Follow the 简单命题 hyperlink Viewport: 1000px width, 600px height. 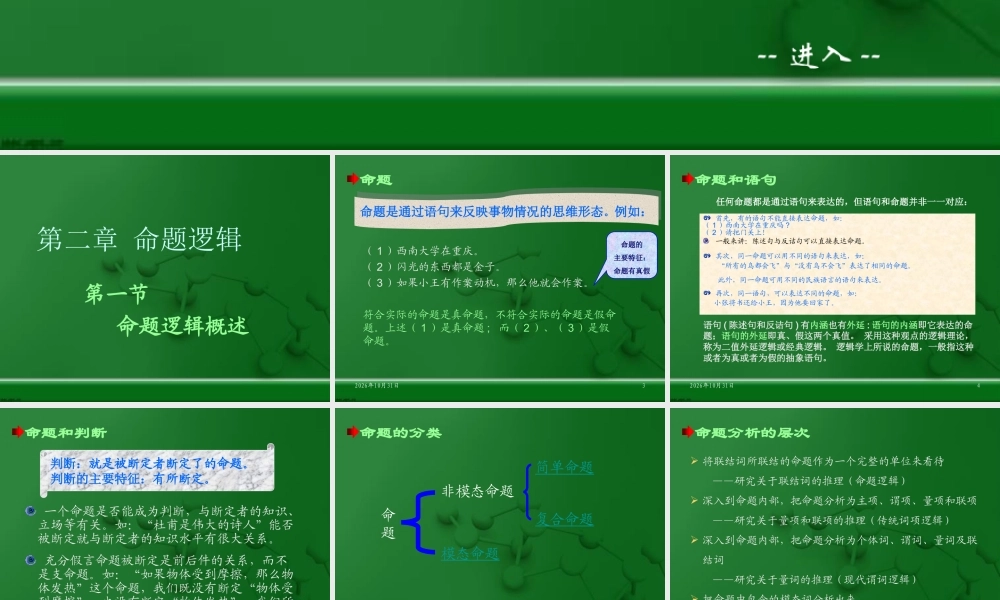coord(564,467)
